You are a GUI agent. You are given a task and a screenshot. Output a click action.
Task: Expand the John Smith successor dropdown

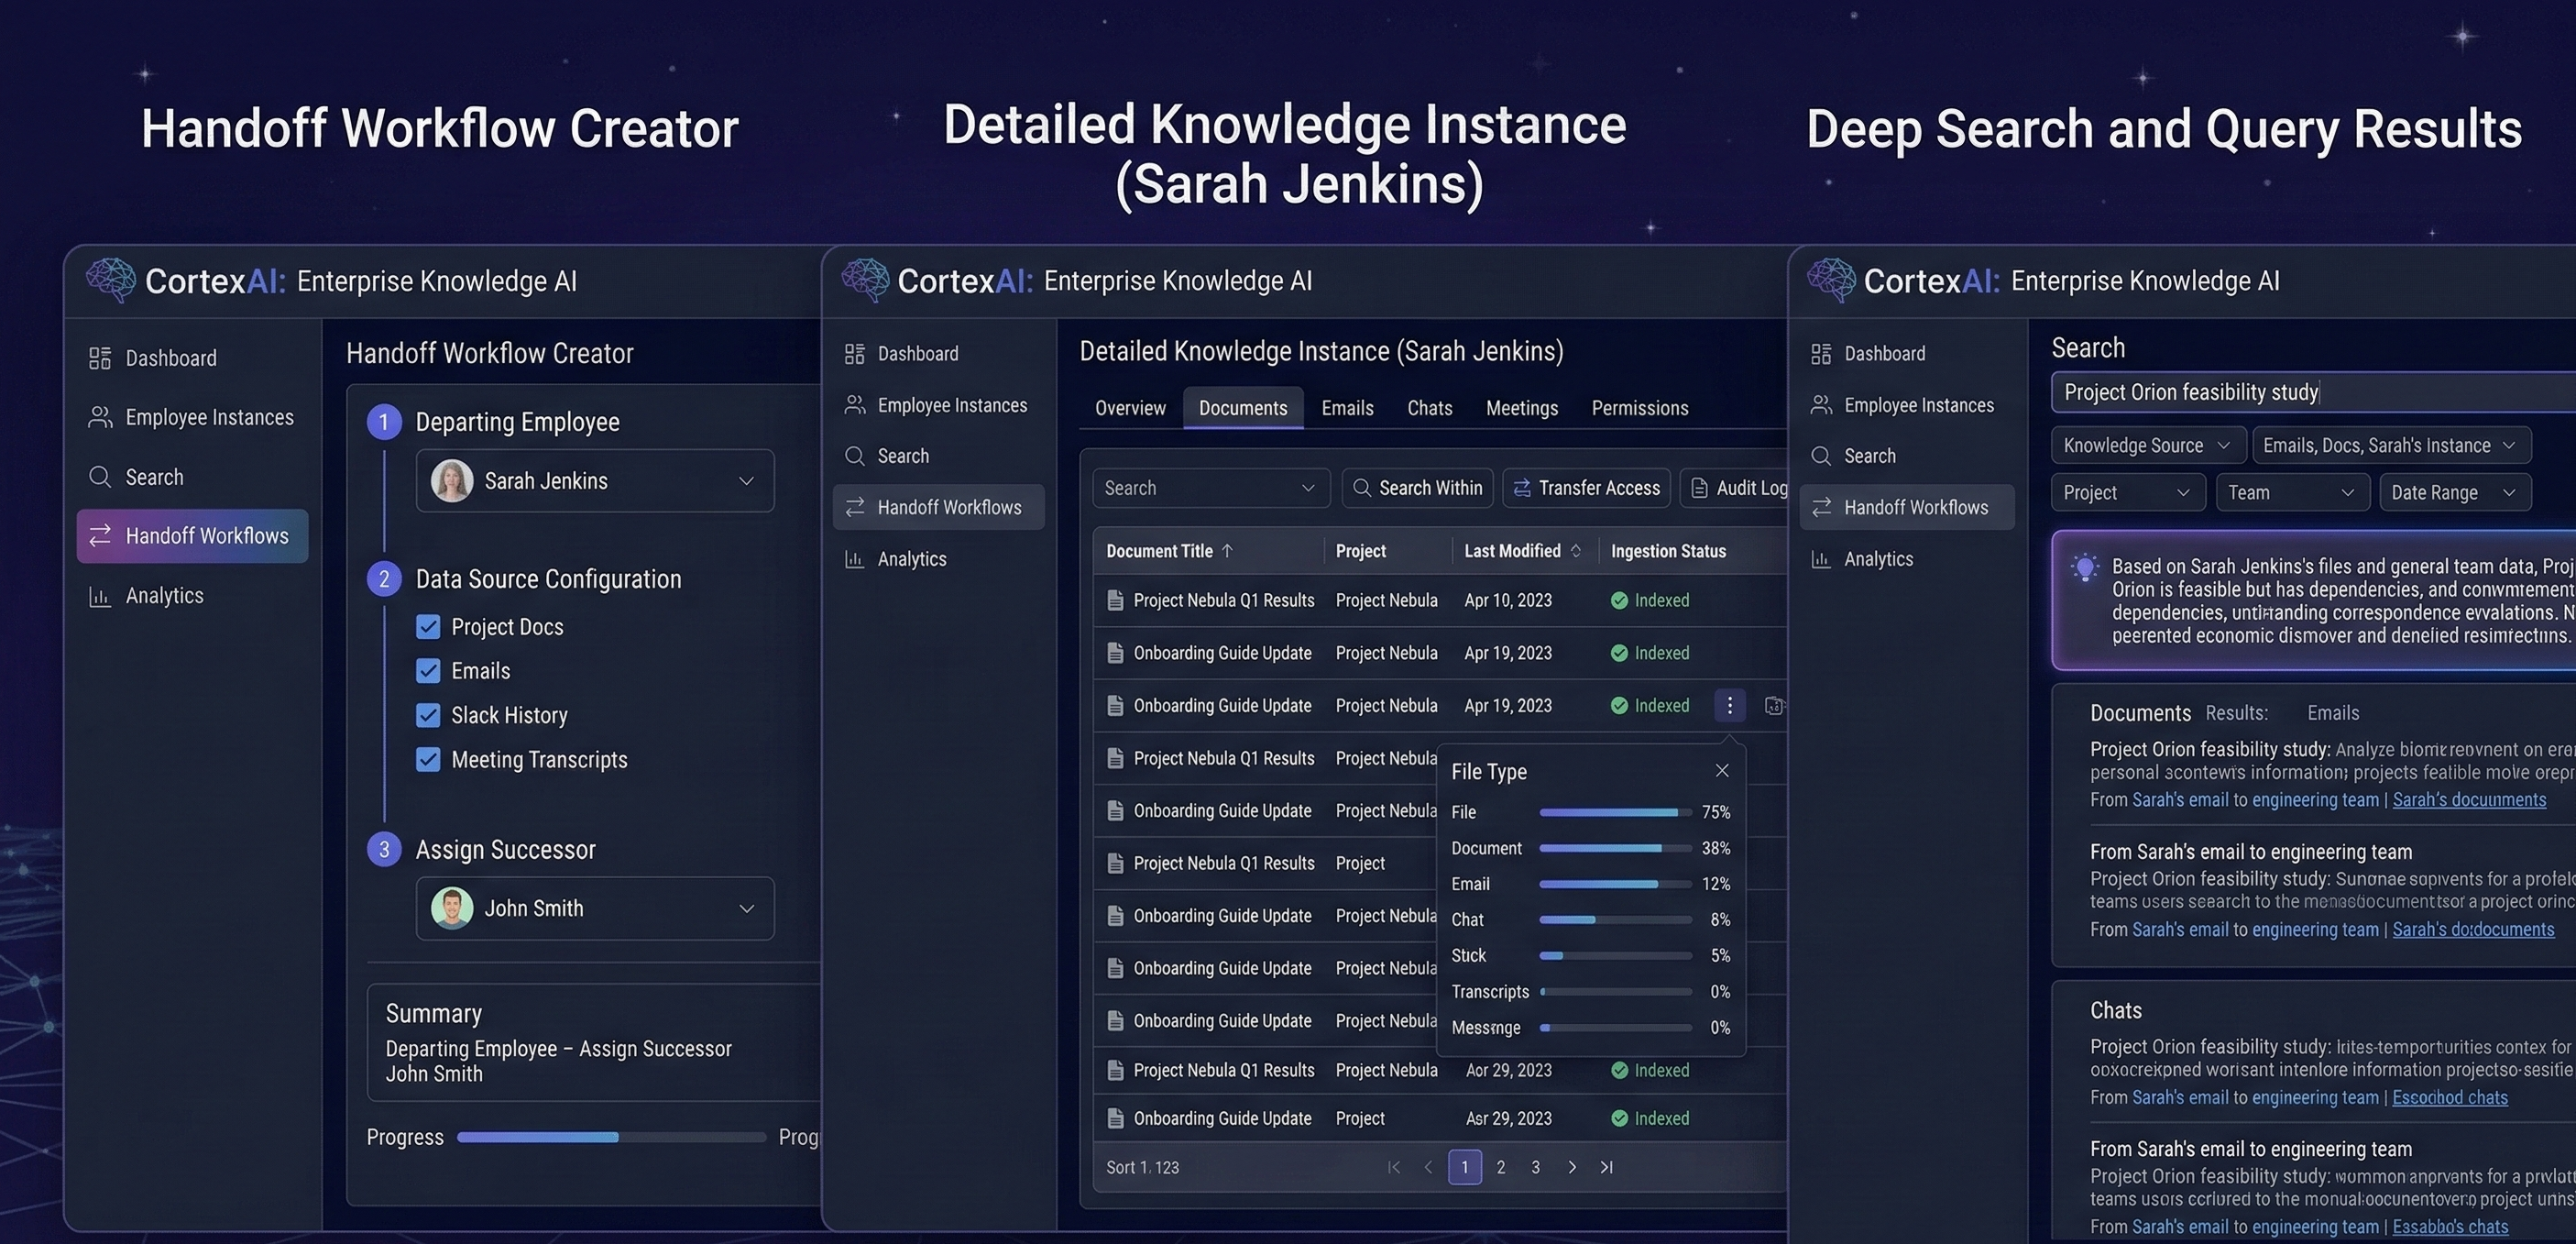(746, 908)
